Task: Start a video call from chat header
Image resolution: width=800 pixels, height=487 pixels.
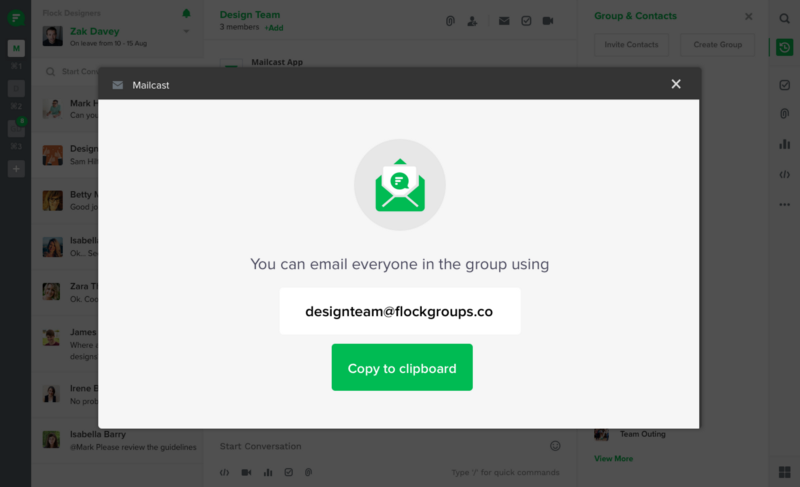Action: coord(548,21)
